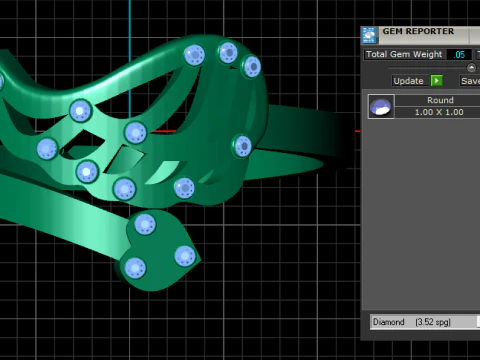The image size is (480, 360).
Task: Select the Round gem entry label
Action: click(x=440, y=100)
